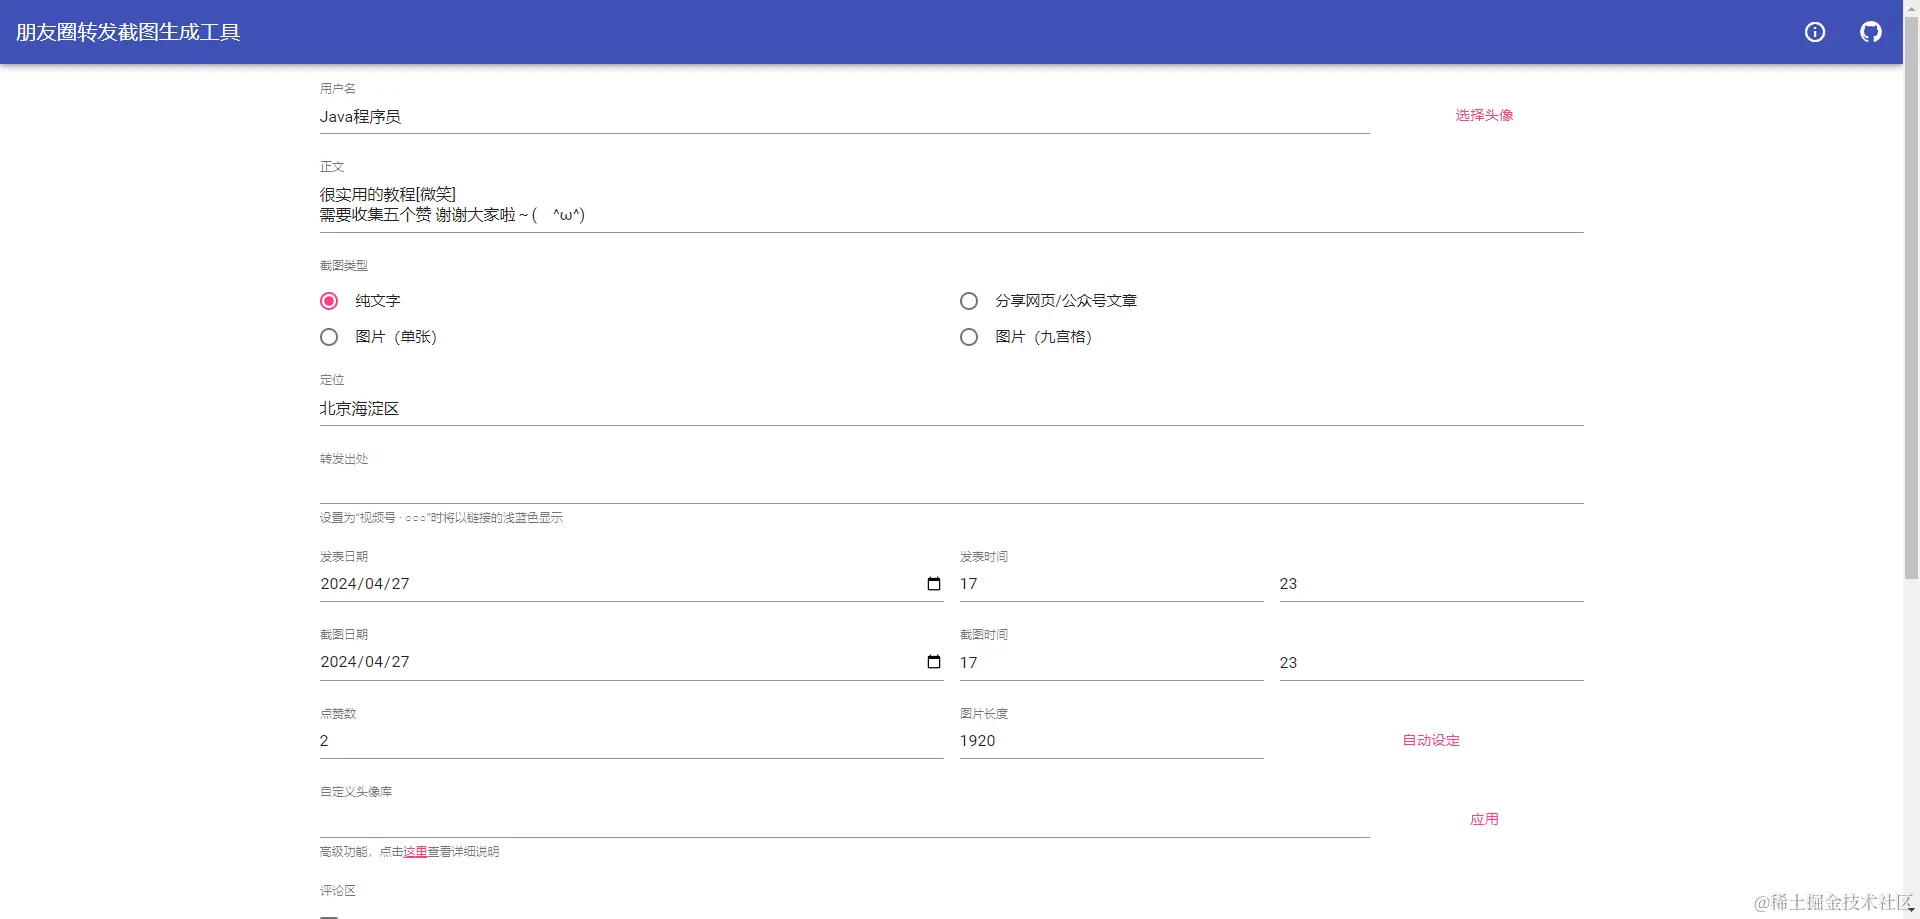Focus the 截图时间 hour field
Image resolution: width=1920 pixels, height=919 pixels.
click(1111, 663)
